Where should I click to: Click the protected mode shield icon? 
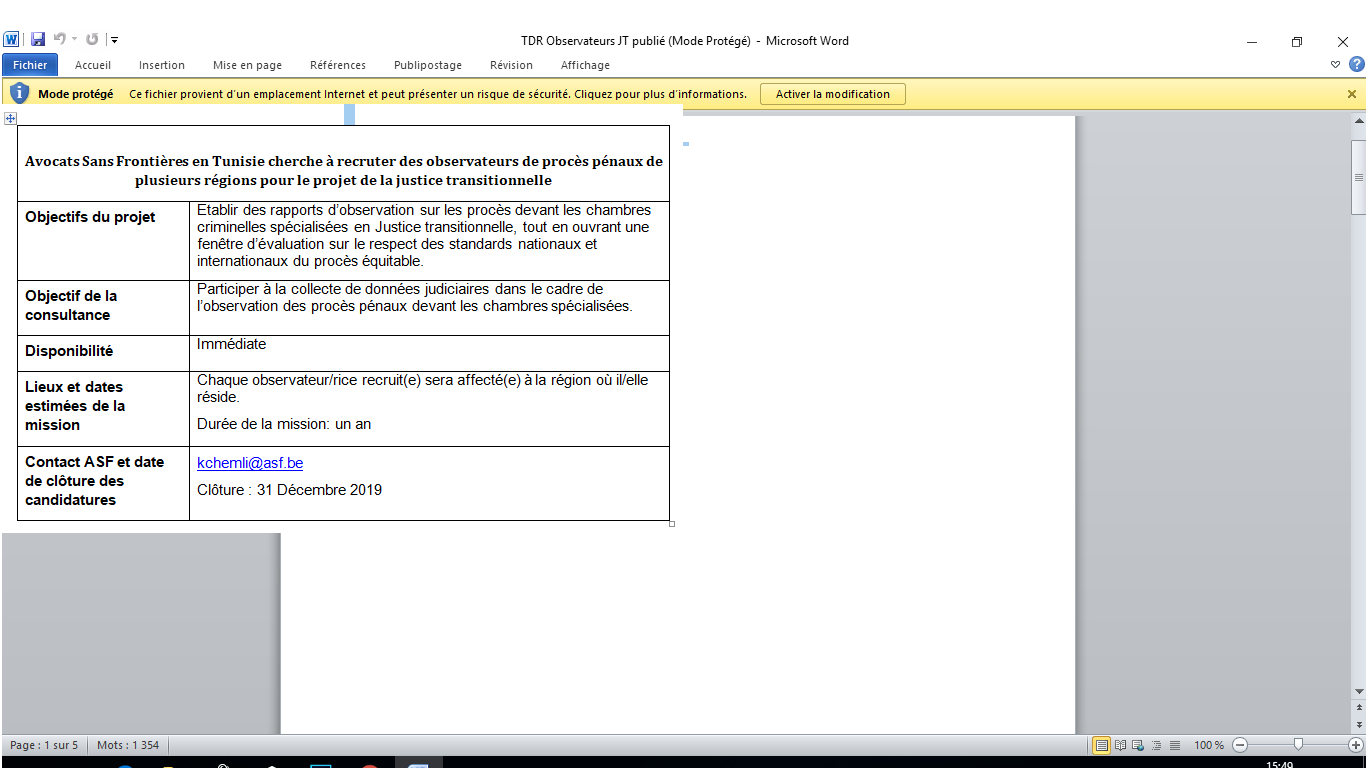[x=19, y=94]
